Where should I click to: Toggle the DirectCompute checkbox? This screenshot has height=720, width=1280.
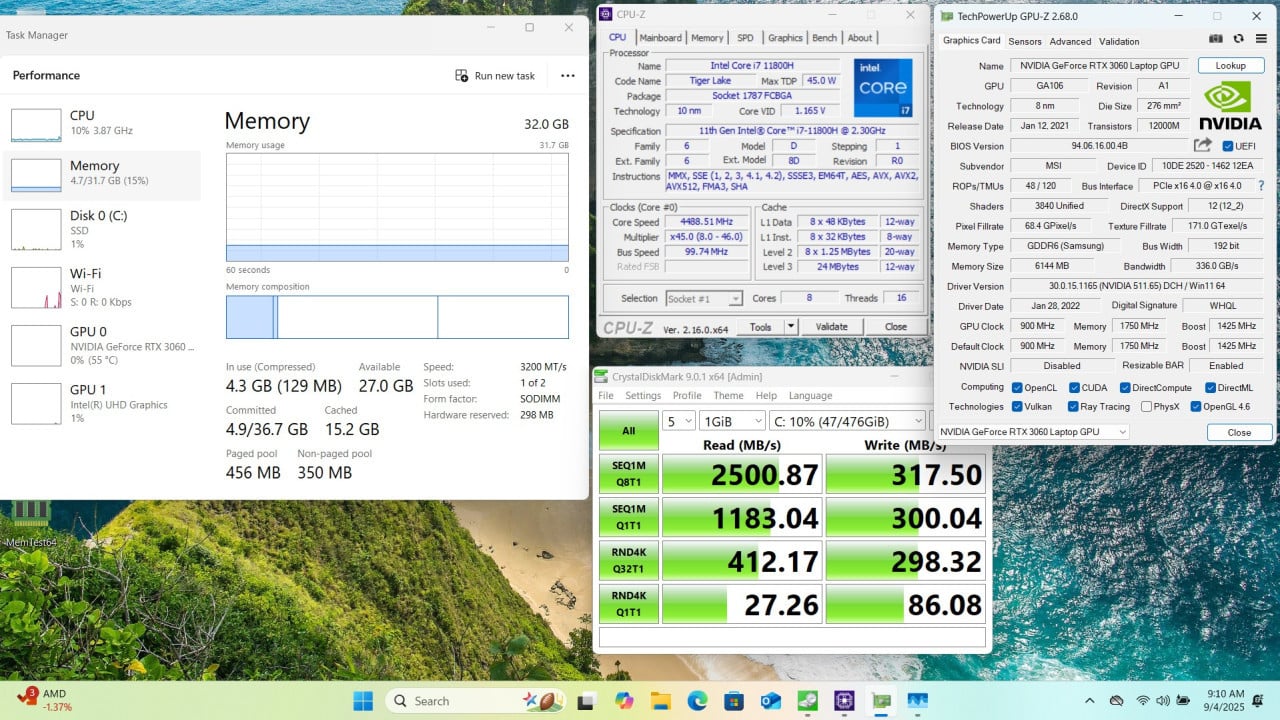point(1125,388)
